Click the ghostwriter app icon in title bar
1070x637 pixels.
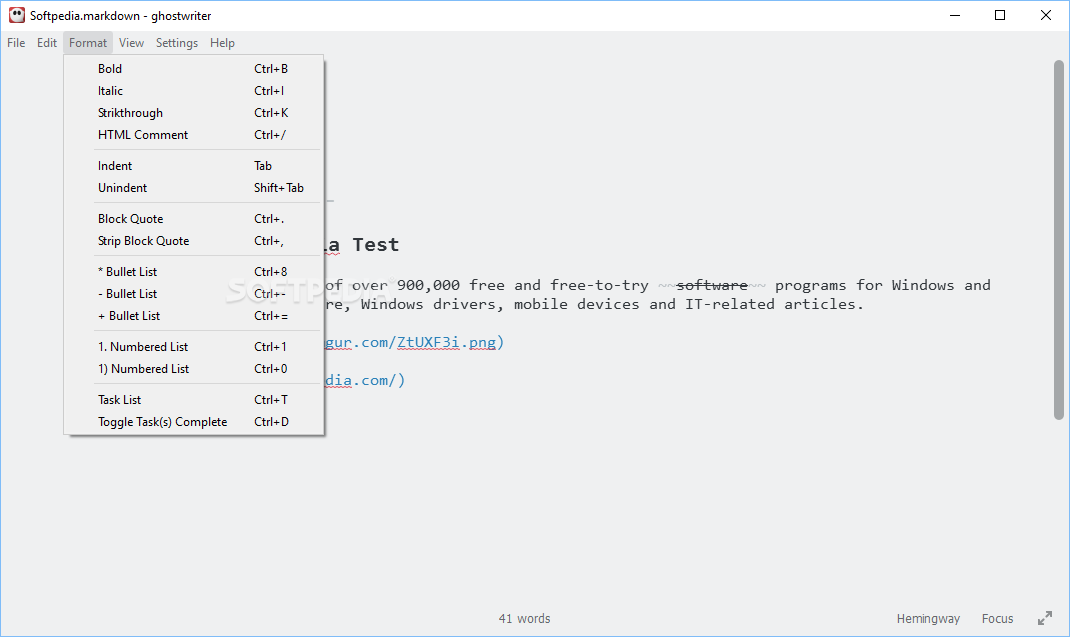[16, 15]
